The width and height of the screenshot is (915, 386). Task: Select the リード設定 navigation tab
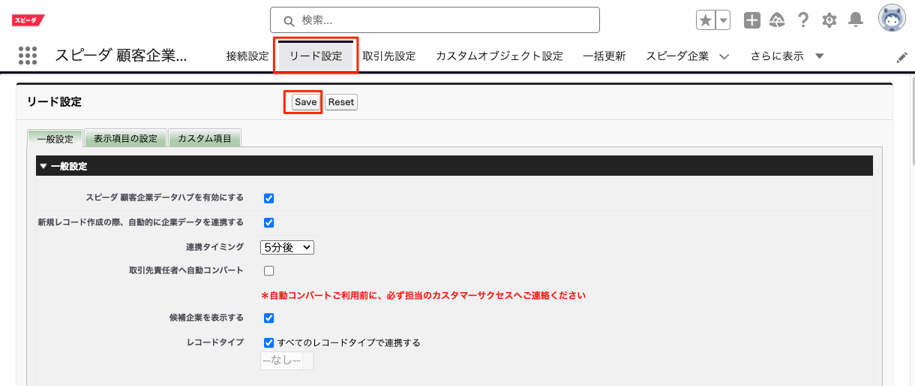point(316,57)
